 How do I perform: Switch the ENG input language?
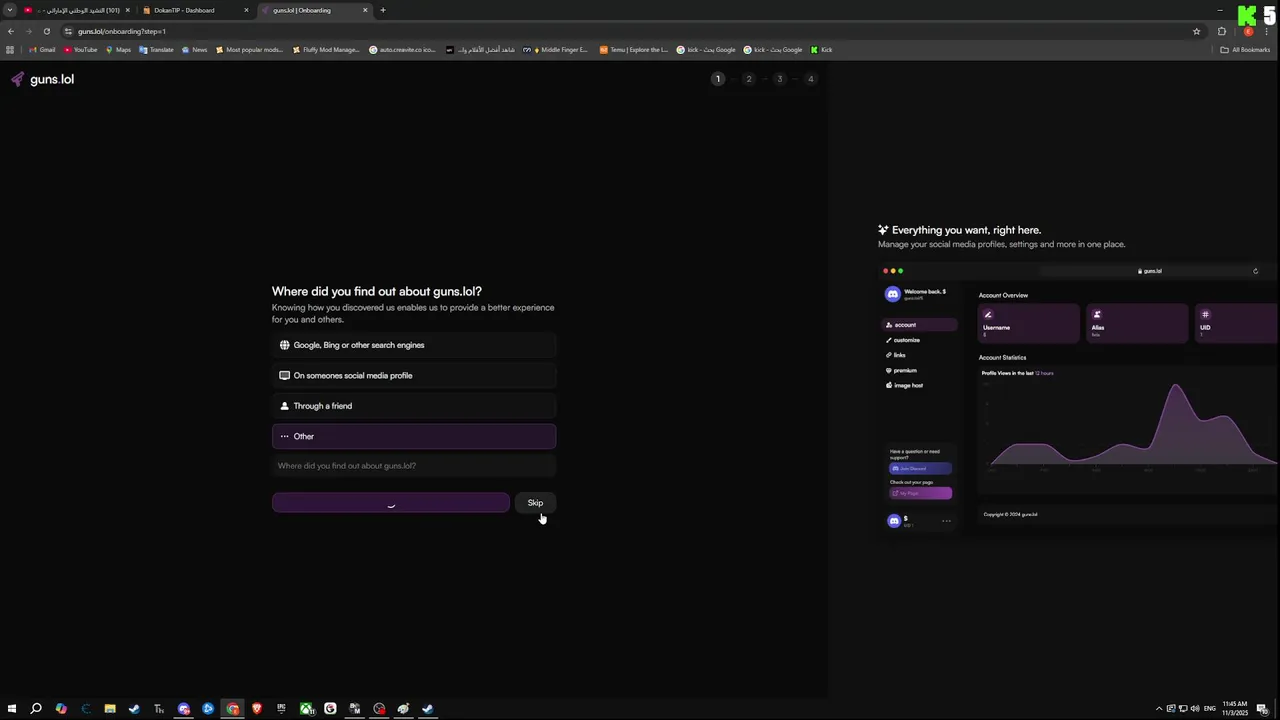click(x=1210, y=709)
